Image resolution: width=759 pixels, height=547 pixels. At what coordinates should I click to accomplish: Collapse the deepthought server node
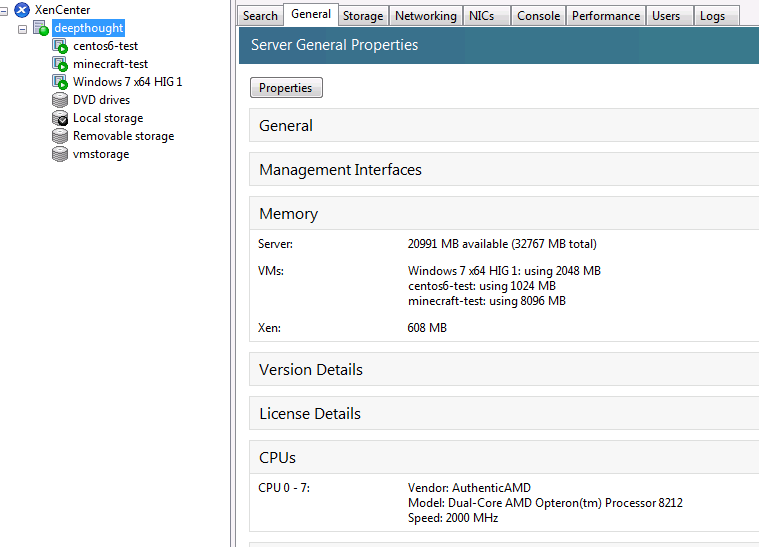pos(23,28)
